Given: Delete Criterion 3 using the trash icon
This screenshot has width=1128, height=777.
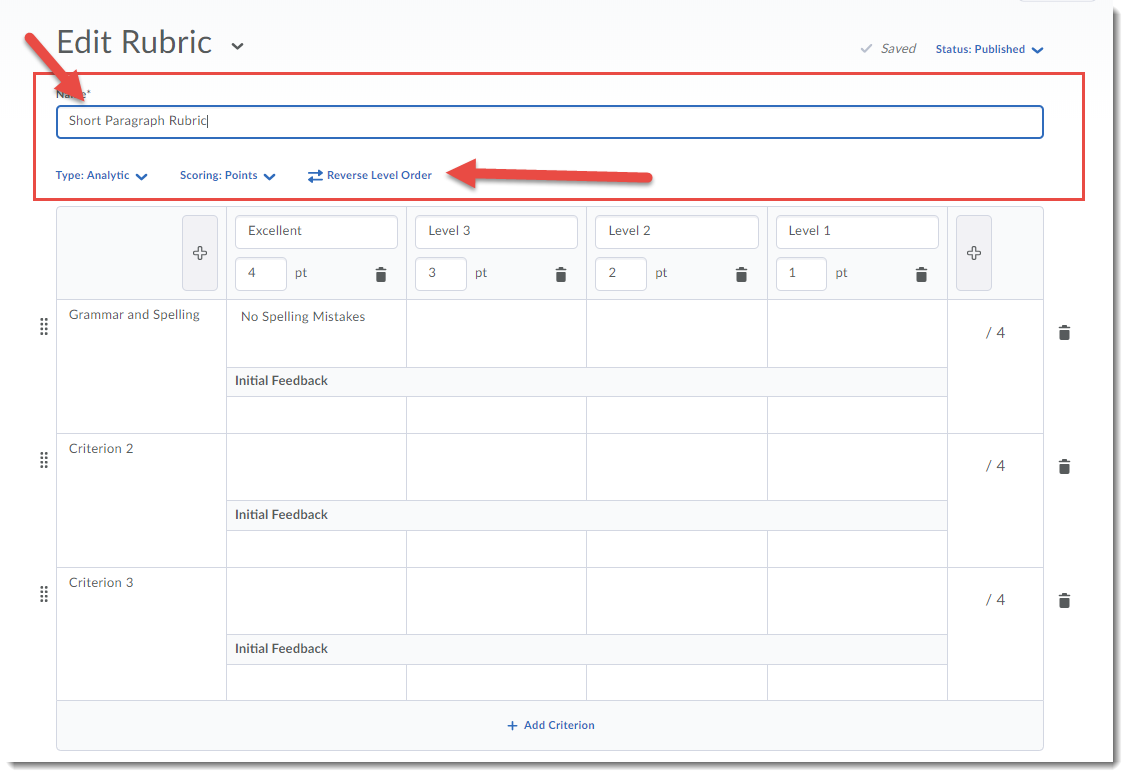Looking at the screenshot, I should pyautogui.click(x=1064, y=600).
